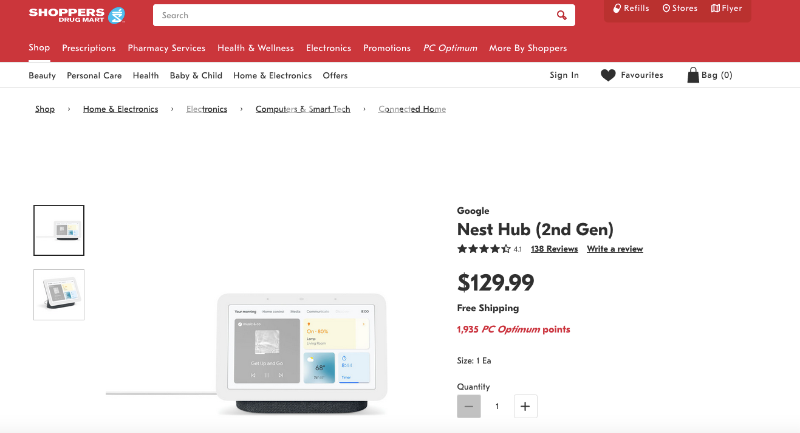Click the Shoppers Drug Mart logo

point(77,14)
